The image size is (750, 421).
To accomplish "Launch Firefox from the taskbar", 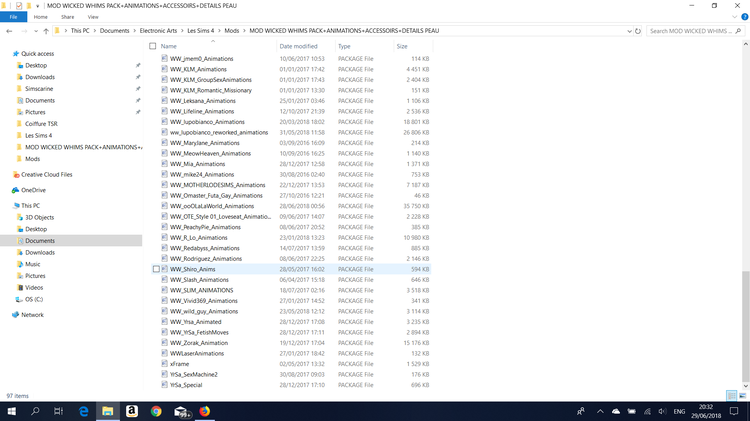I will click(205, 411).
